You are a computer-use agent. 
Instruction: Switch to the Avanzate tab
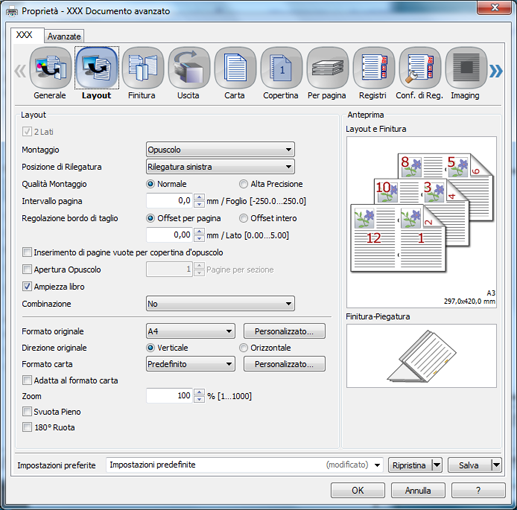[64, 36]
